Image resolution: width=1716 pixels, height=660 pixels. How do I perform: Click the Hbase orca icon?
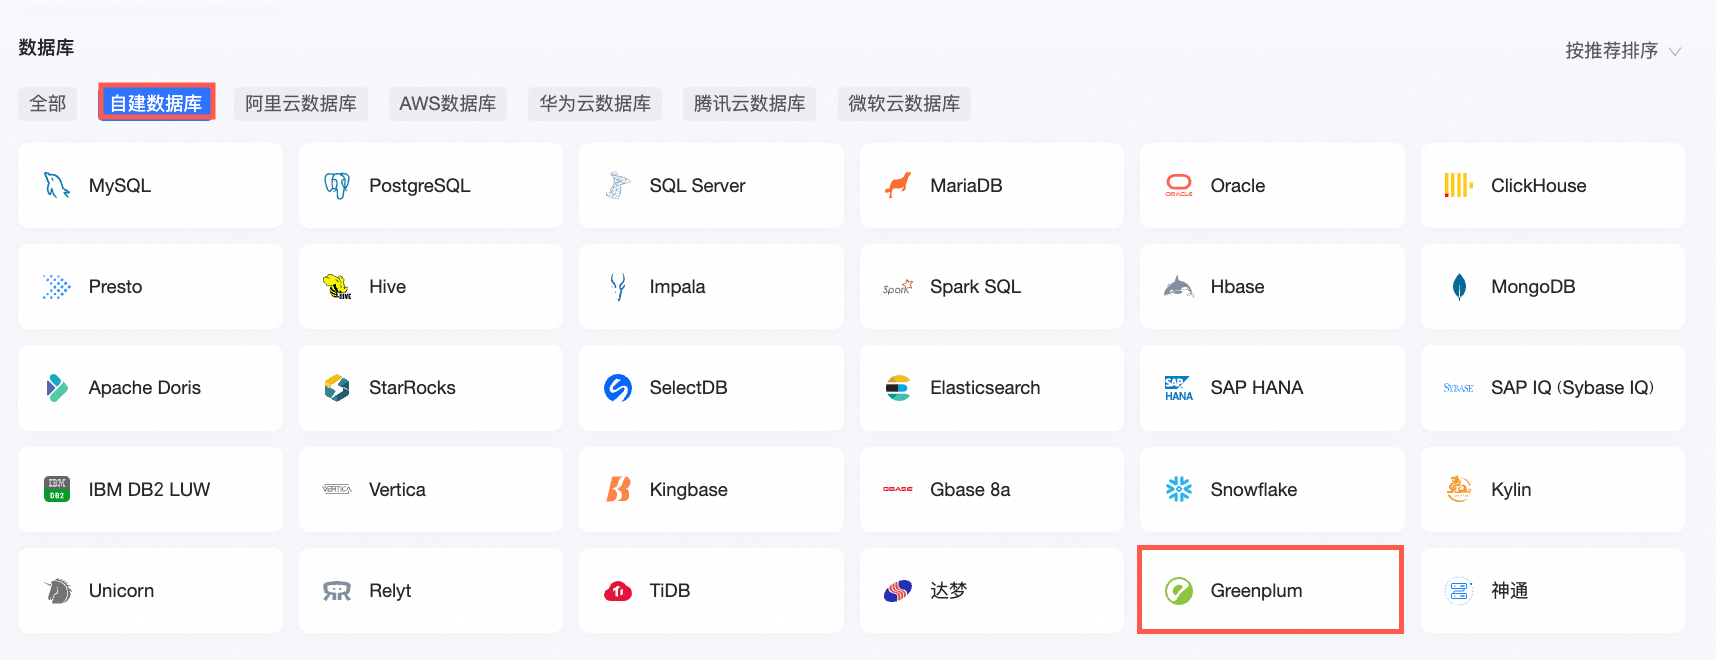(x=1179, y=287)
